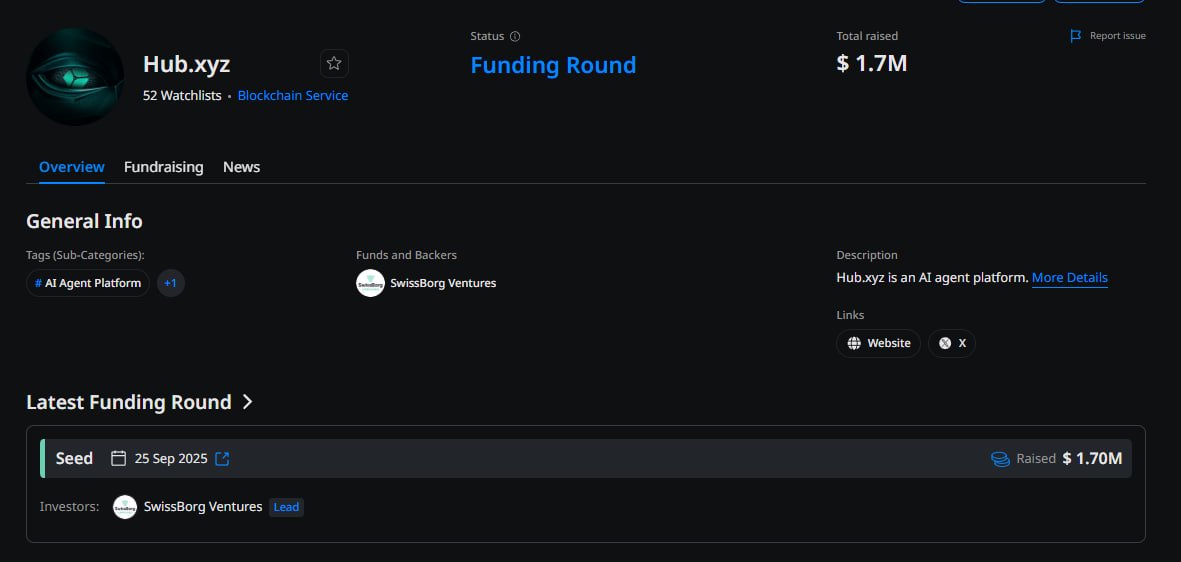This screenshot has height=562, width=1181.
Task: Click the Hub.xyz project title
Action: [187, 65]
